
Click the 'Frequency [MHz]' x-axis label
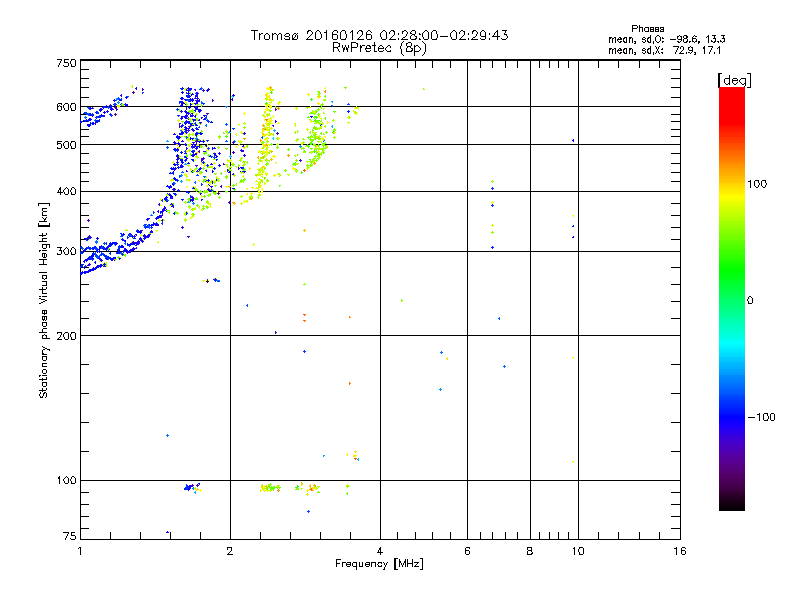(379, 564)
